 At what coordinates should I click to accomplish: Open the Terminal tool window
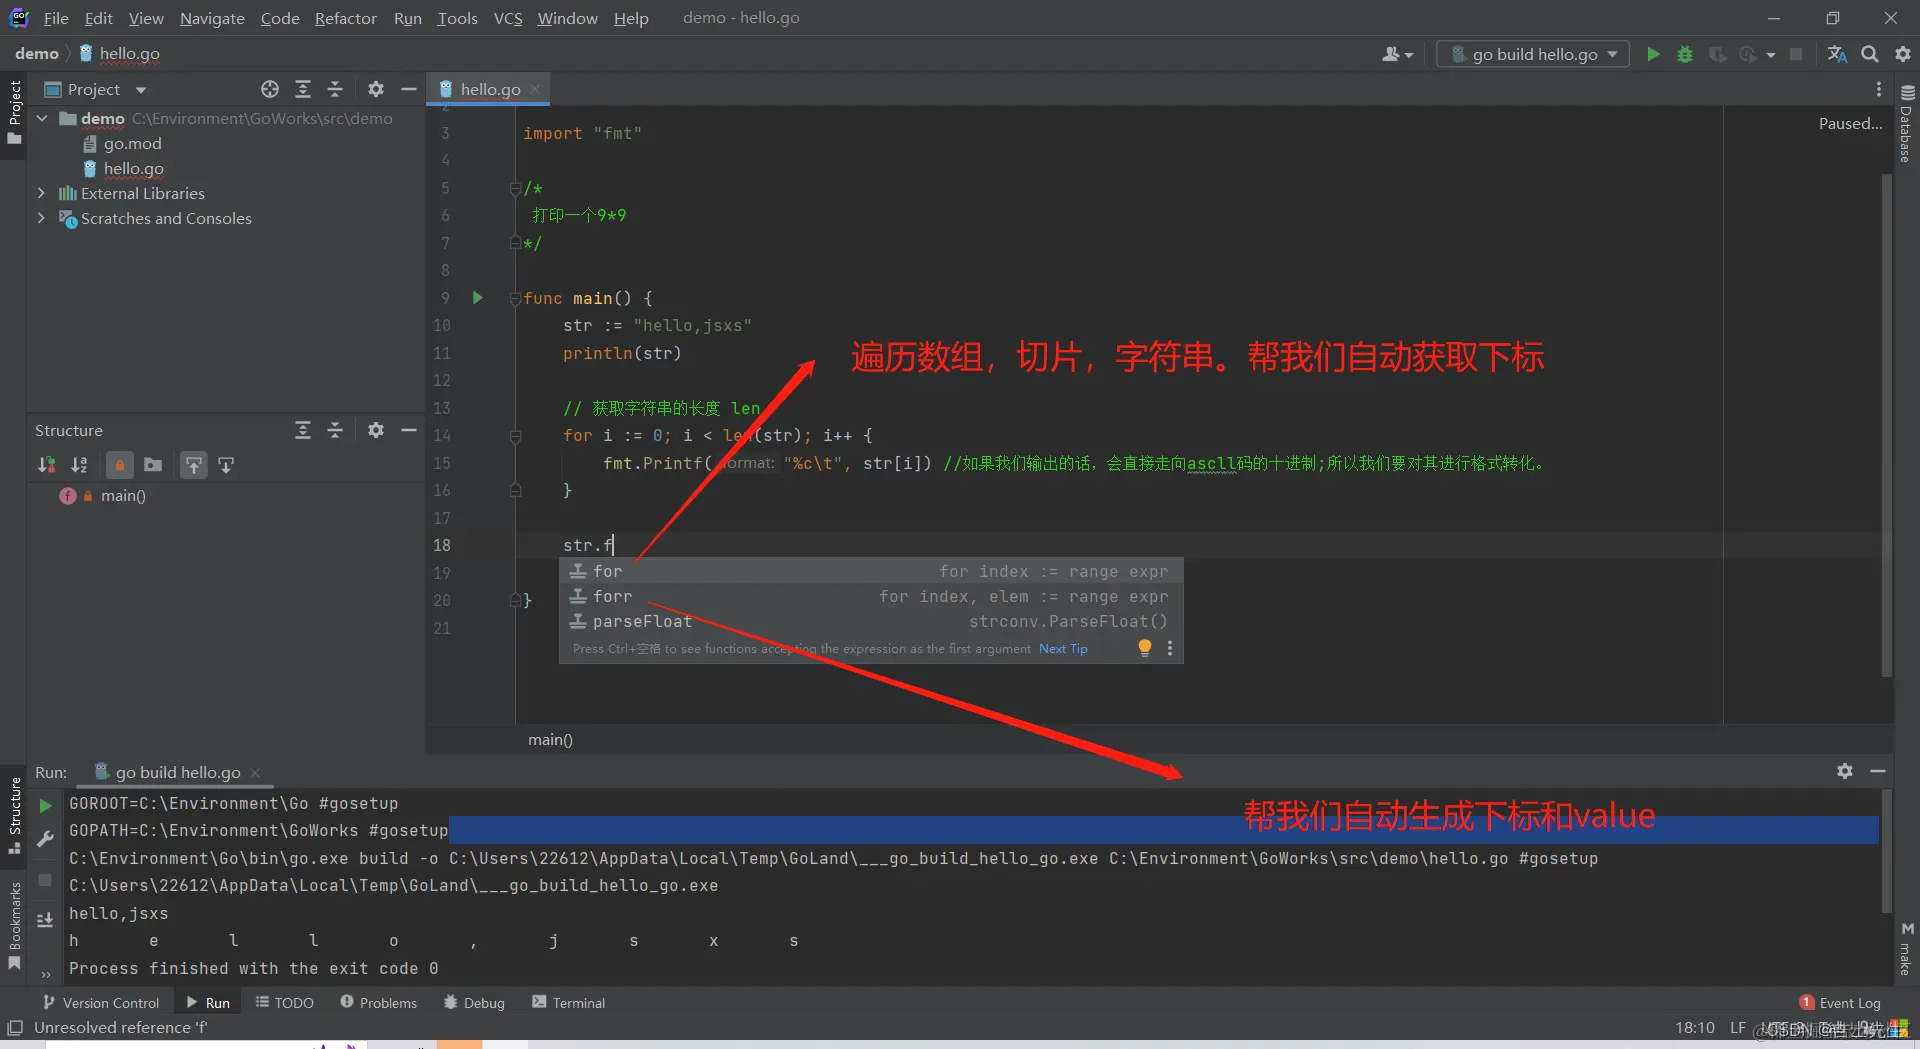568,1003
